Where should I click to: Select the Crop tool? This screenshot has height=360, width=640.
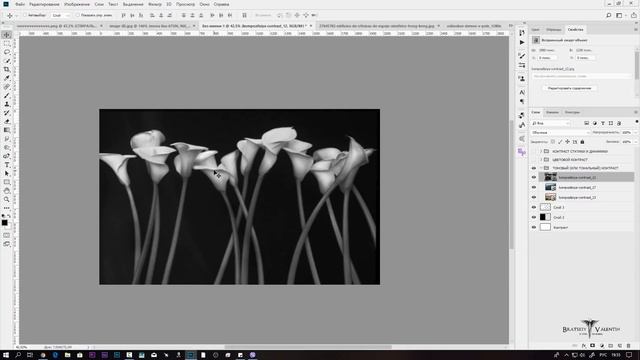coord(7,69)
